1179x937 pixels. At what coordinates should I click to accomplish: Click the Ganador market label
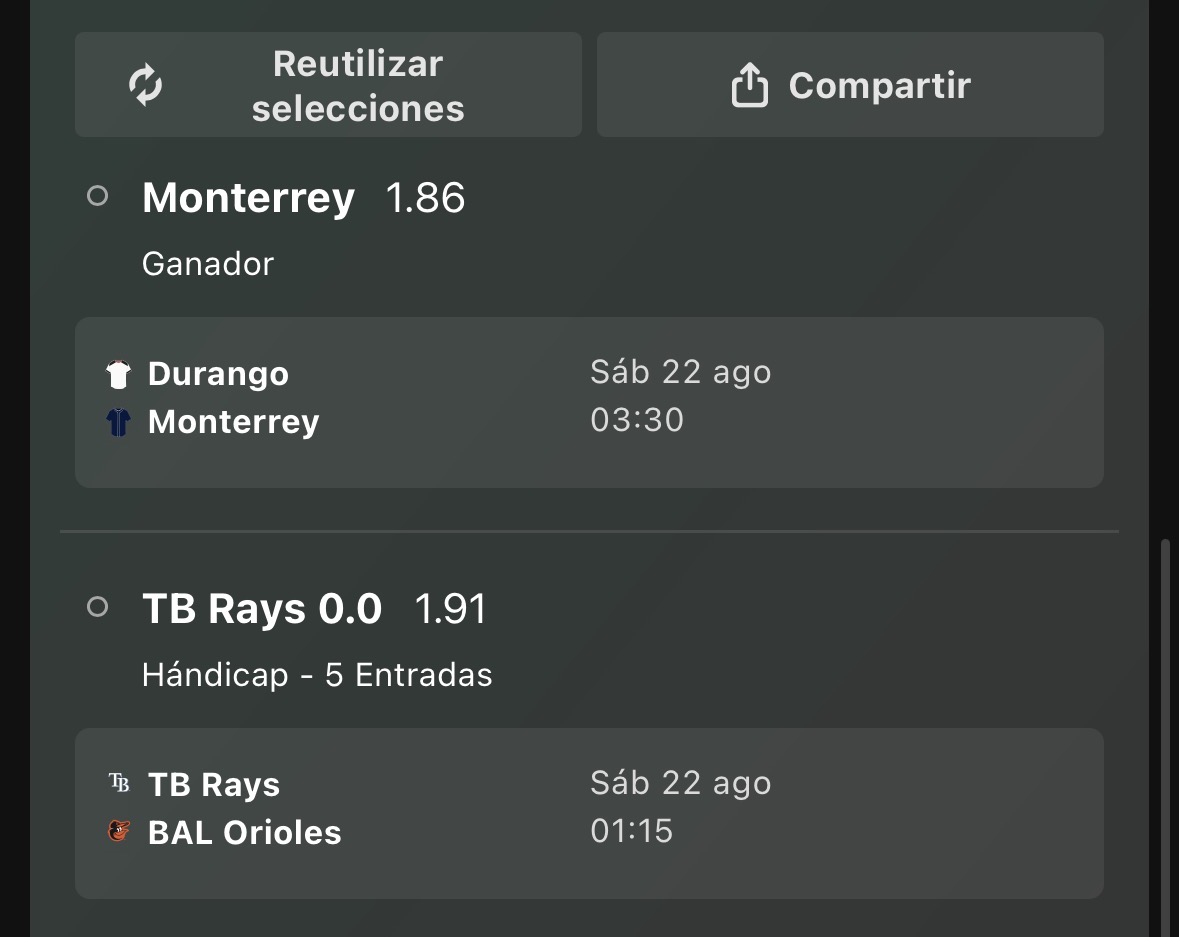(208, 264)
